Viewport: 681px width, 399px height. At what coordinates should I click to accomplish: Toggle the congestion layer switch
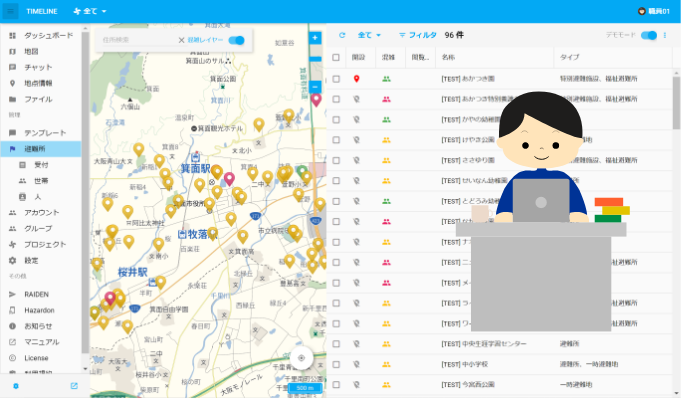point(237,40)
